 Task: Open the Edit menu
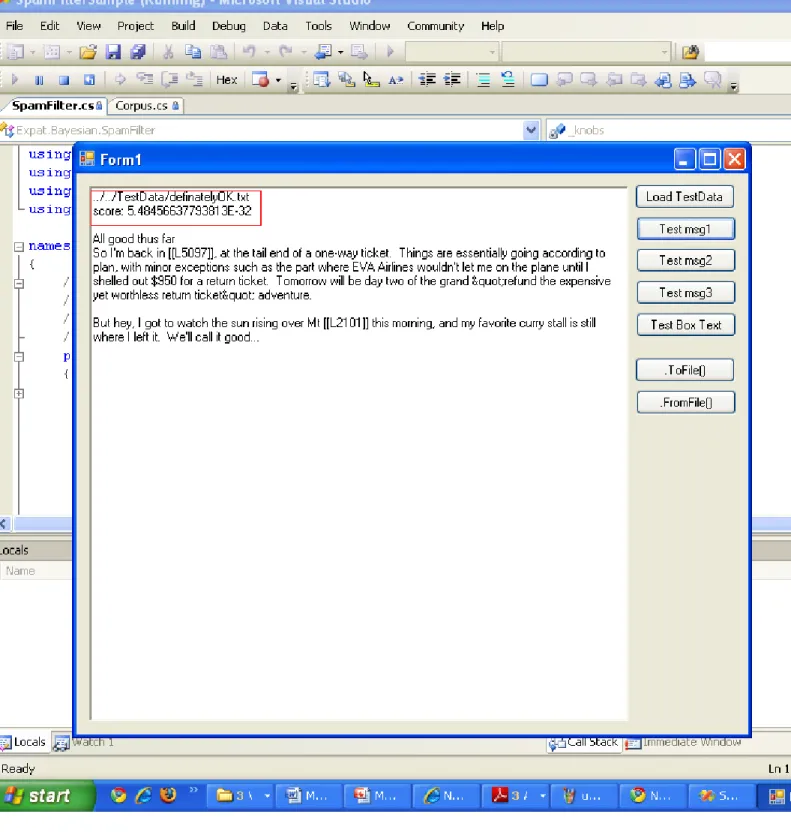coord(49,26)
